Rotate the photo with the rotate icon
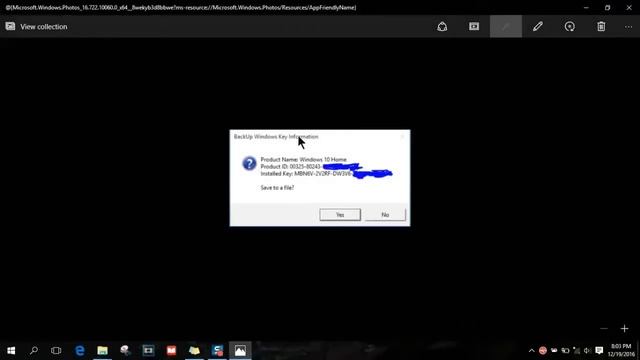640x360 pixels. tap(569, 27)
